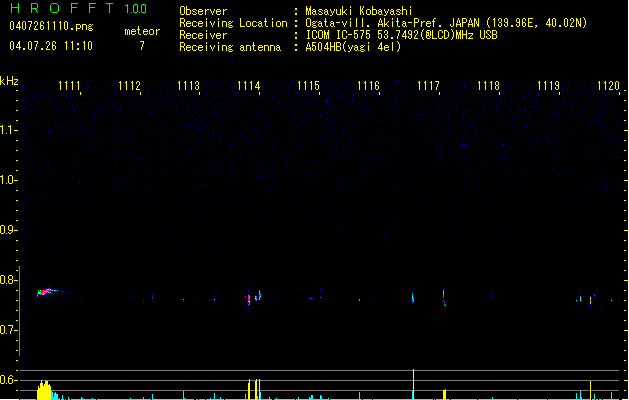
Task: Click time axis marker 1119
Action: click(548, 85)
